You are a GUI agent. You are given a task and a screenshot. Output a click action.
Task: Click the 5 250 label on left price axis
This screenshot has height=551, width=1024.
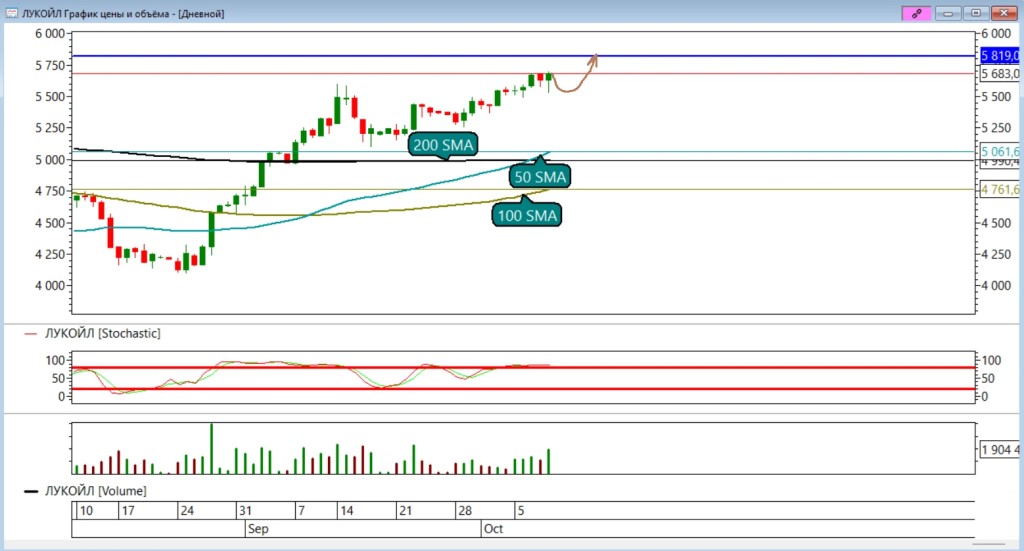[50, 128]
